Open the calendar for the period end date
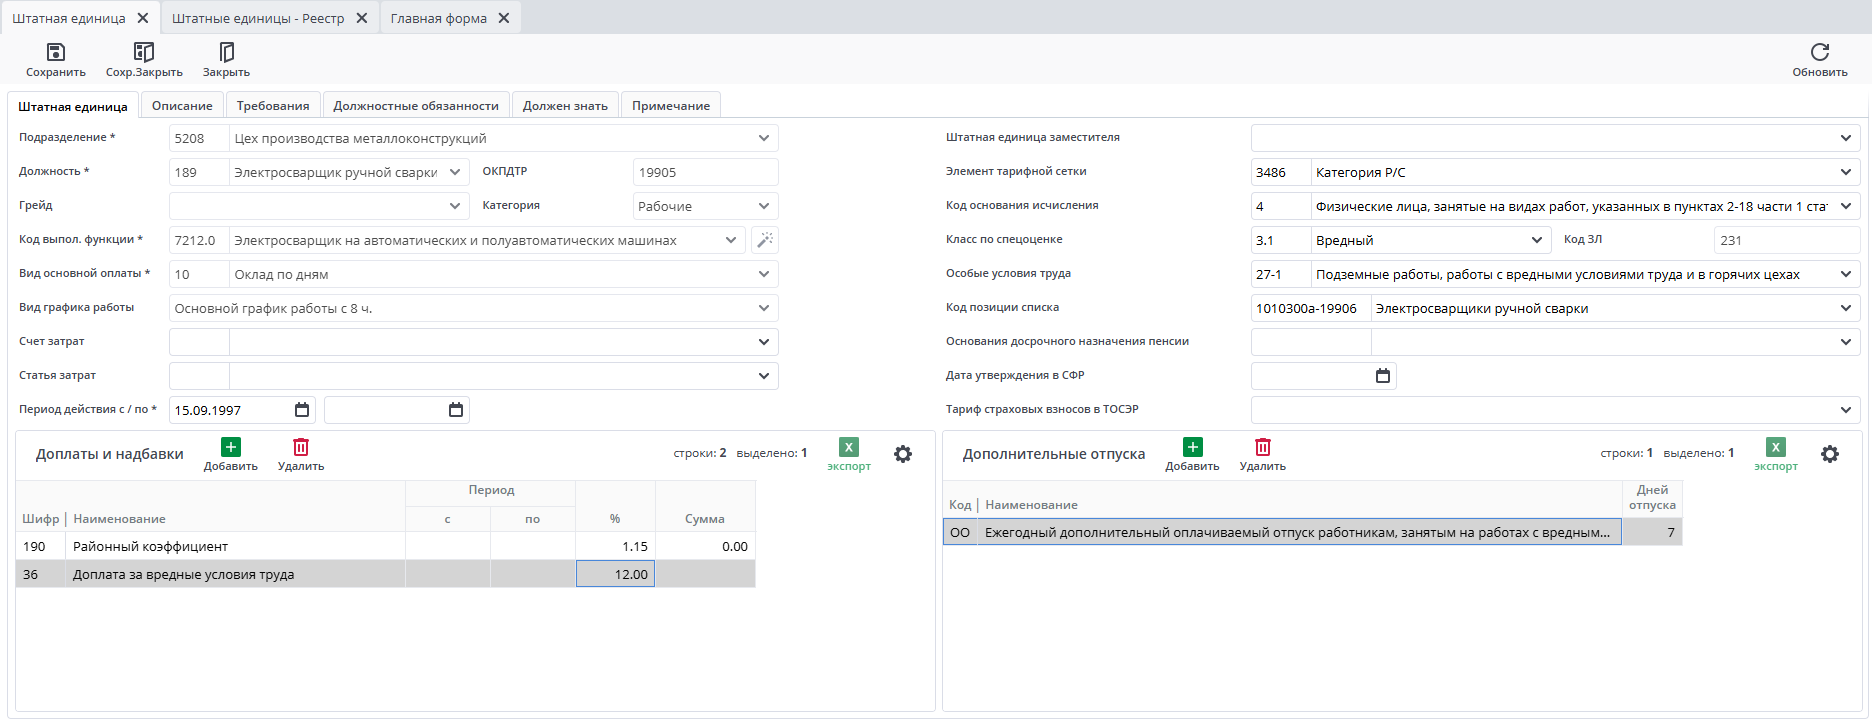The image size is (1872, 719). [x=456, y=410]
